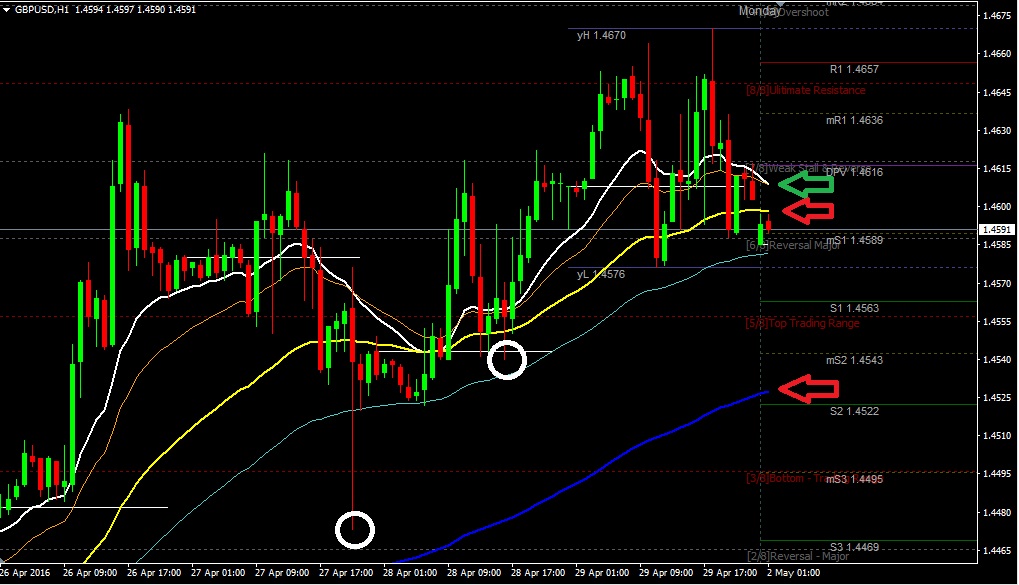
Task: Click 1.4660 on the price axis
Action: 997,53
